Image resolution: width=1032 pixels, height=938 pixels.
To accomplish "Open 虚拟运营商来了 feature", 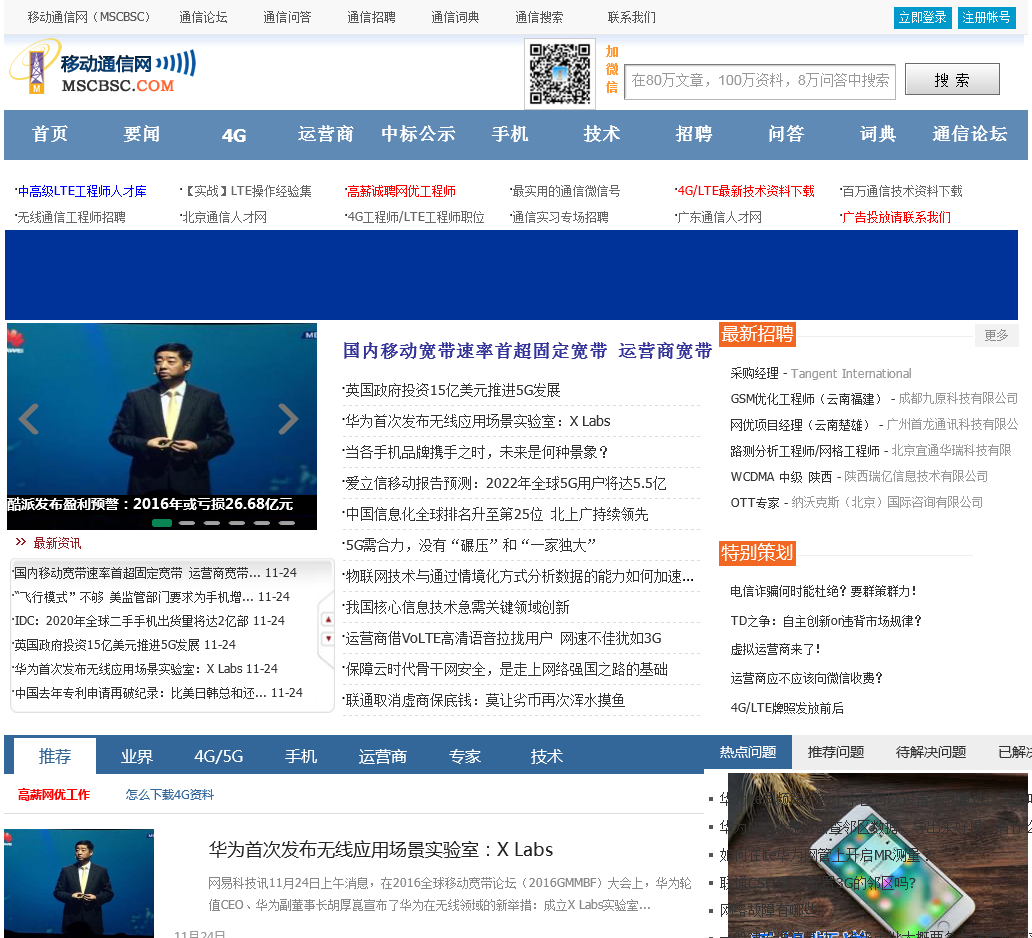I will coord(775,649).
